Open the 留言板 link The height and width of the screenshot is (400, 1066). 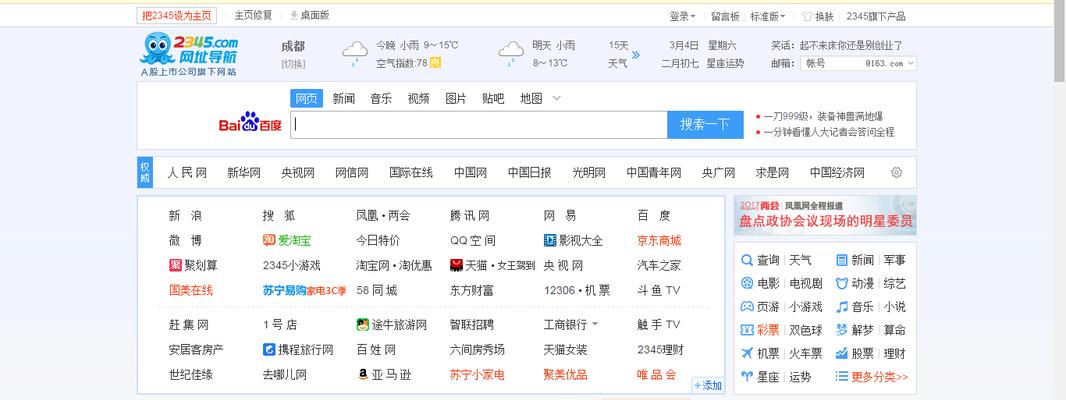click(x=725, y=16)
